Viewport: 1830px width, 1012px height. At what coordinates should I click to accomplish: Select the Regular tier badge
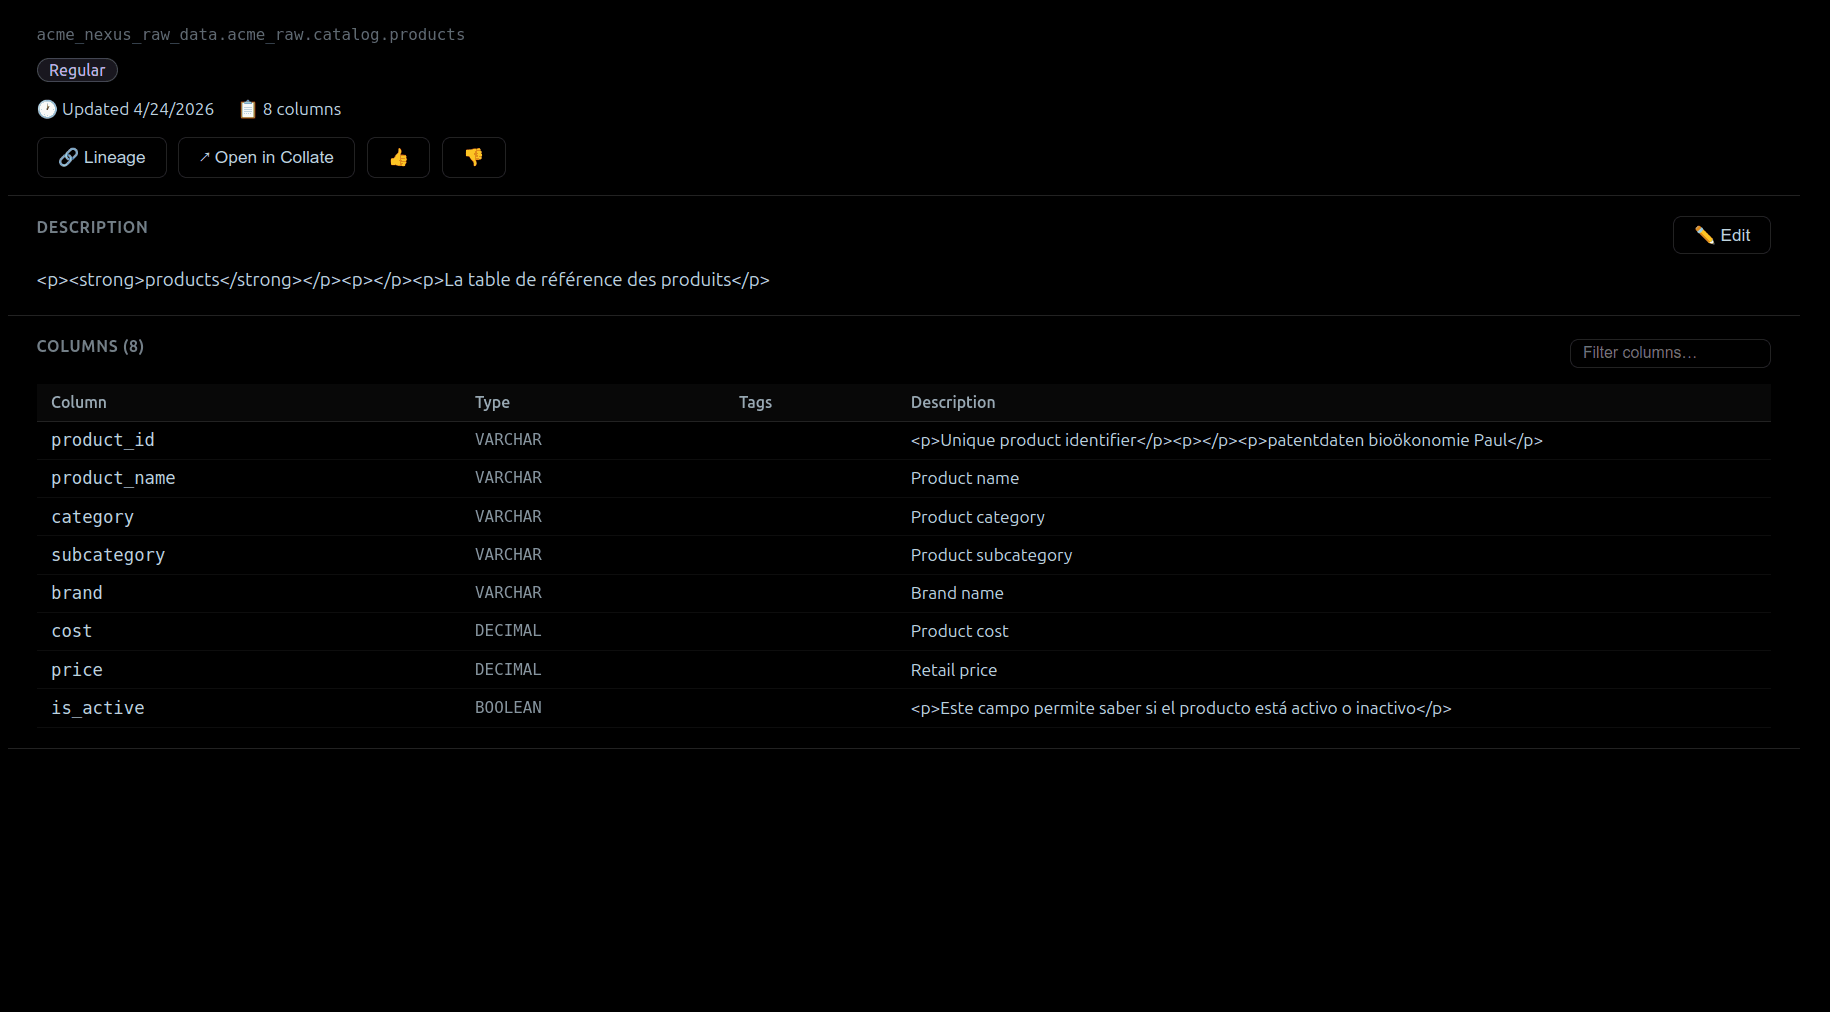(77, 70)
